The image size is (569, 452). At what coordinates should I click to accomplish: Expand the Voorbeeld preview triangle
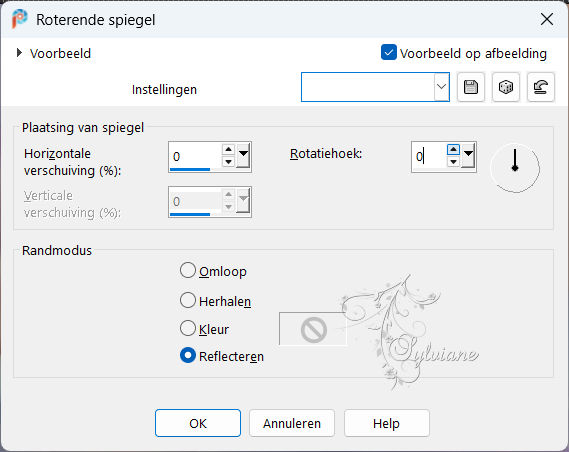(19, 53)
